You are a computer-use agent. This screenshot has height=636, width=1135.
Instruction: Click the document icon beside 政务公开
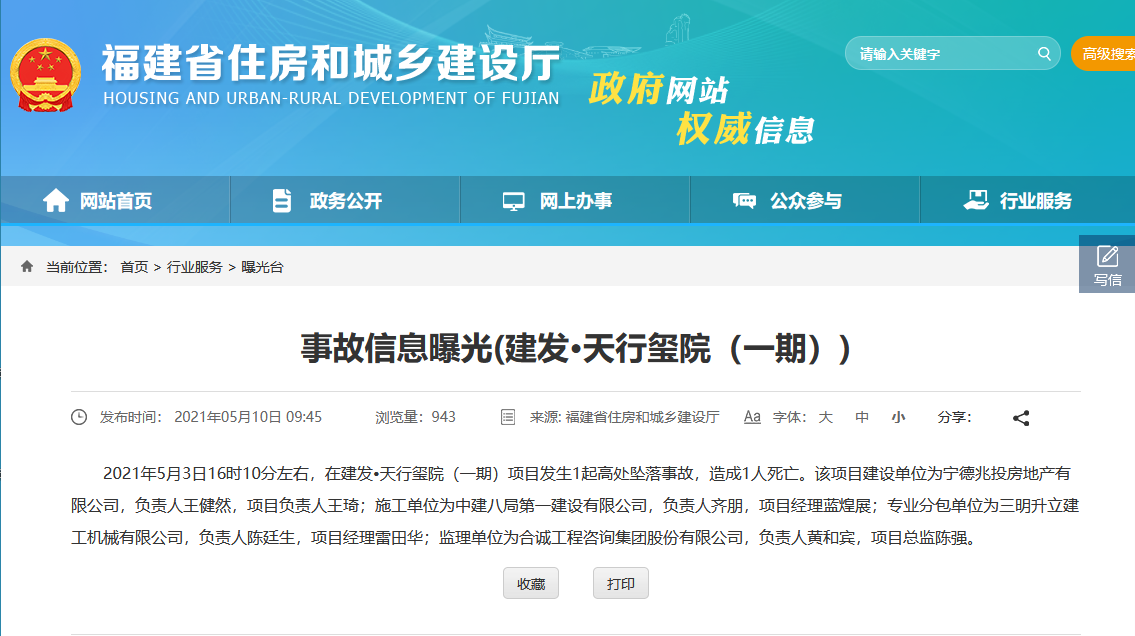coord(282,200)
